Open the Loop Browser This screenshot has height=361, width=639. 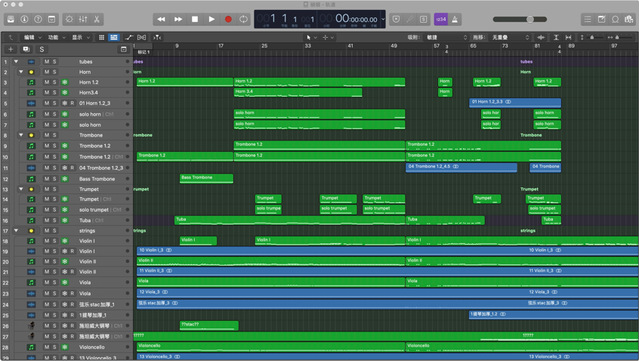[615, 19]
